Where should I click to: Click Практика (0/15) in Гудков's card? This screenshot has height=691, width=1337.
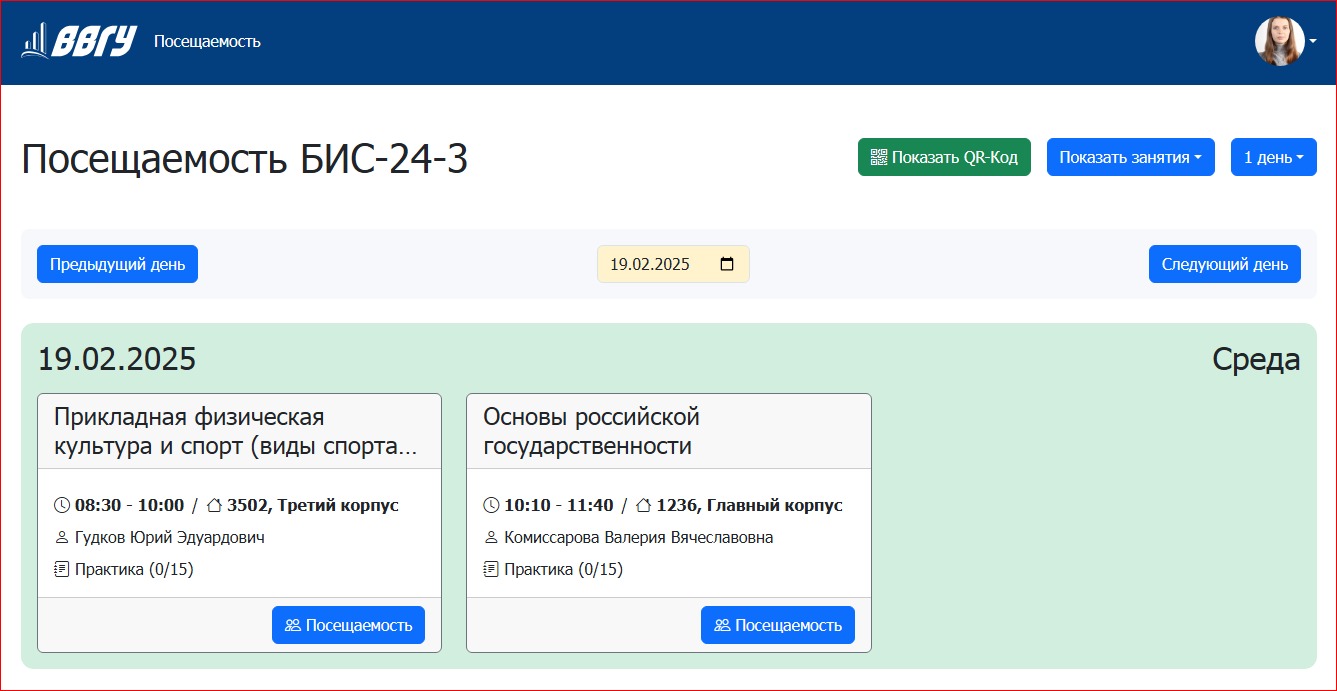point(134,569)
